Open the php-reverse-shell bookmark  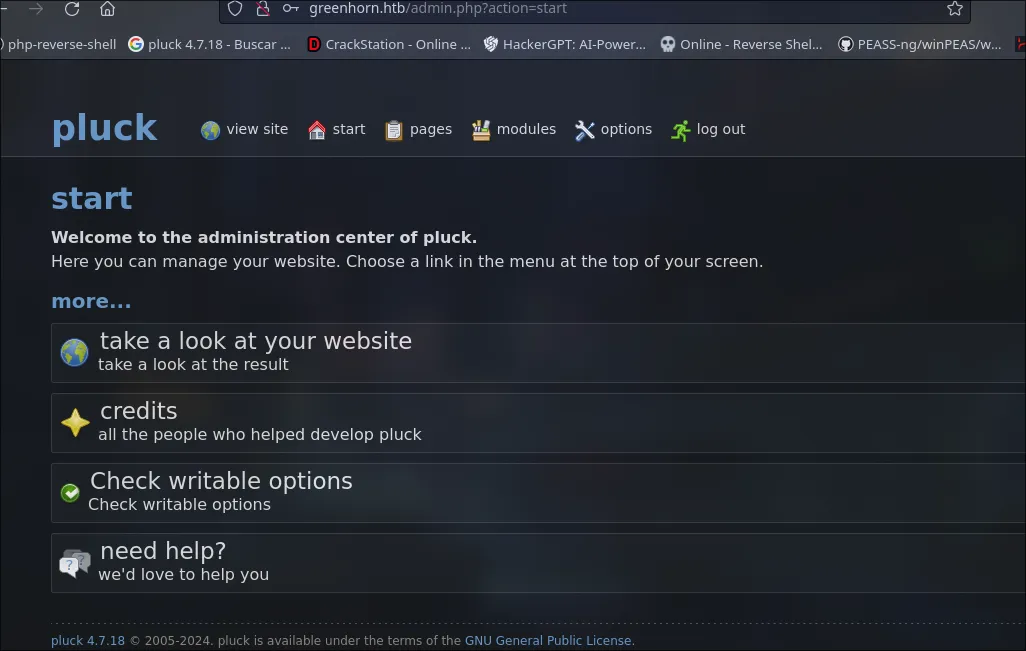tap(59, 44)
